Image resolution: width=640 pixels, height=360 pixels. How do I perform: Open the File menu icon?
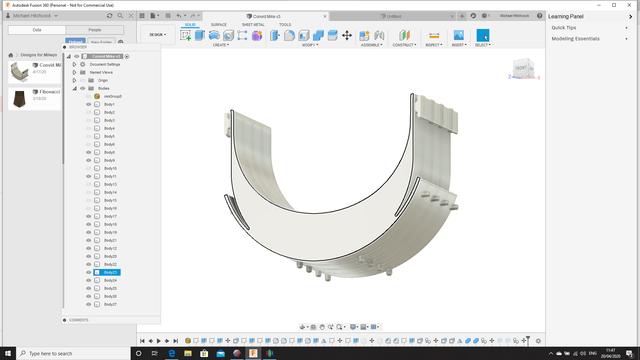[153, 16]
